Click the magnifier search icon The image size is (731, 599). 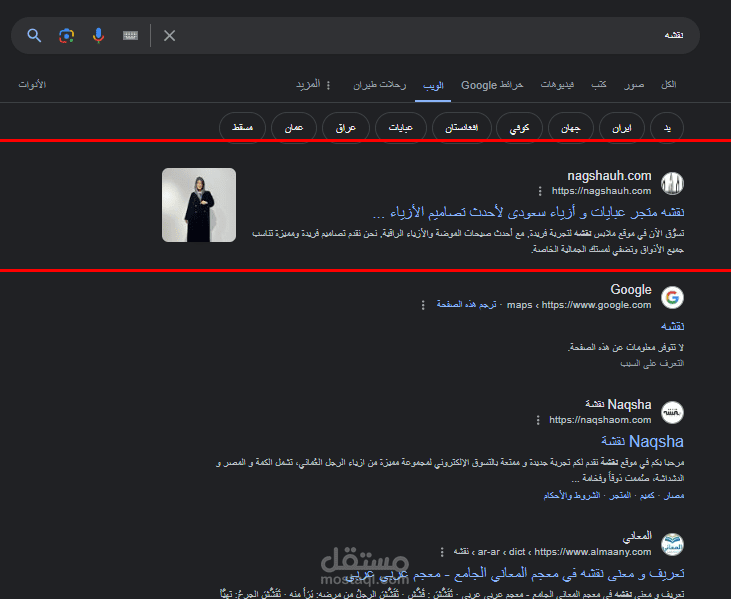34,35
